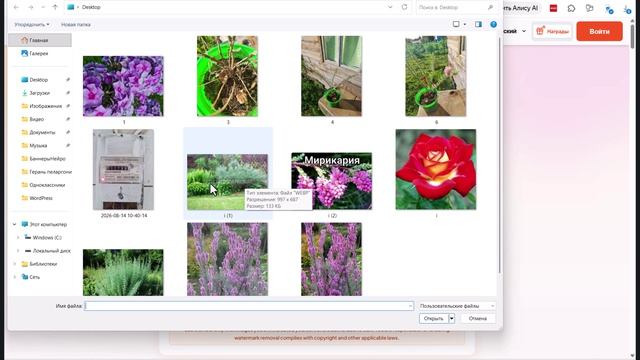Go back with the dialog's back arrow
The width and height of the screenshot is (640, 360).
pyautogui.click(x=16, y=7)
